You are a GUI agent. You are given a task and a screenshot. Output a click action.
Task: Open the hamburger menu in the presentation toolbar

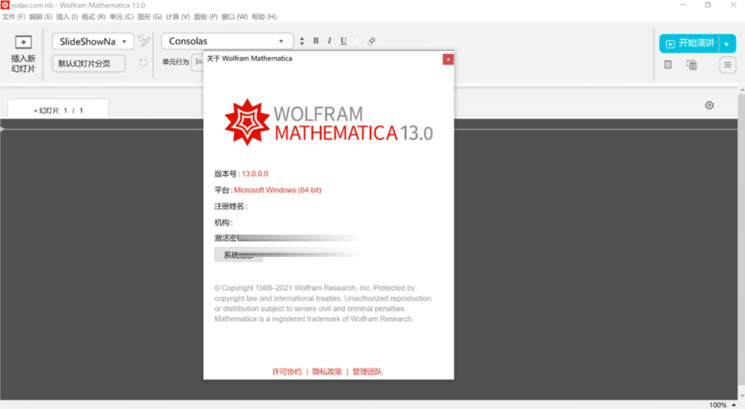pyautogui.click(x=727, y=65)
